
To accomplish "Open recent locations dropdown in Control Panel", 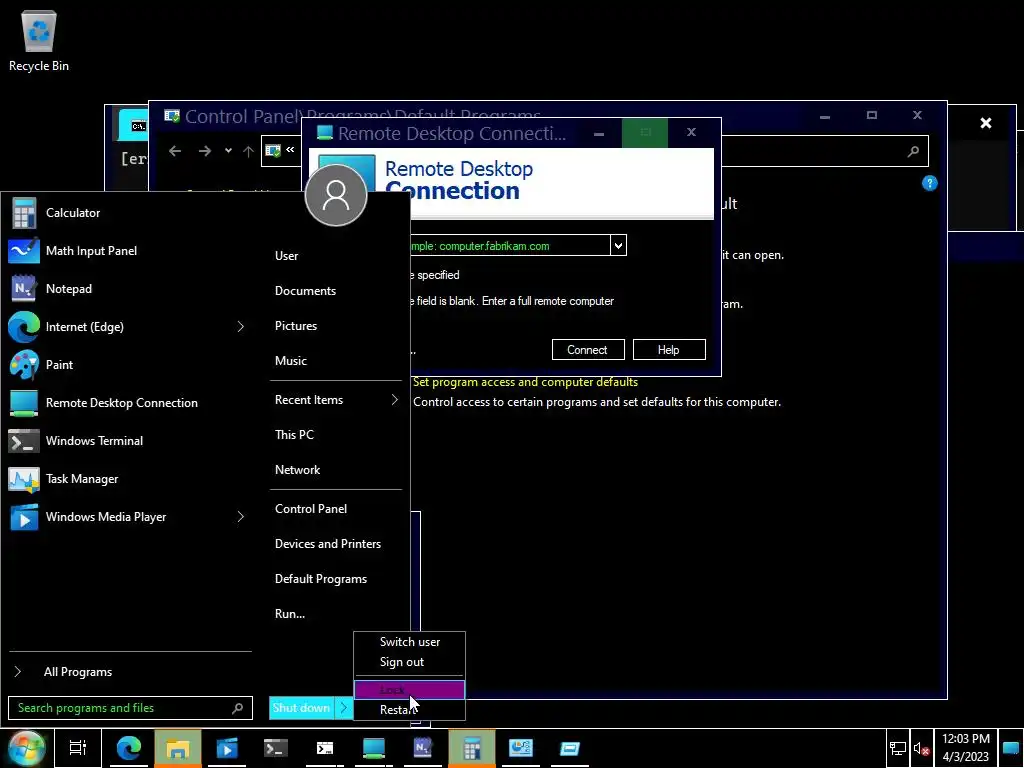I will (x=228, y=151).
